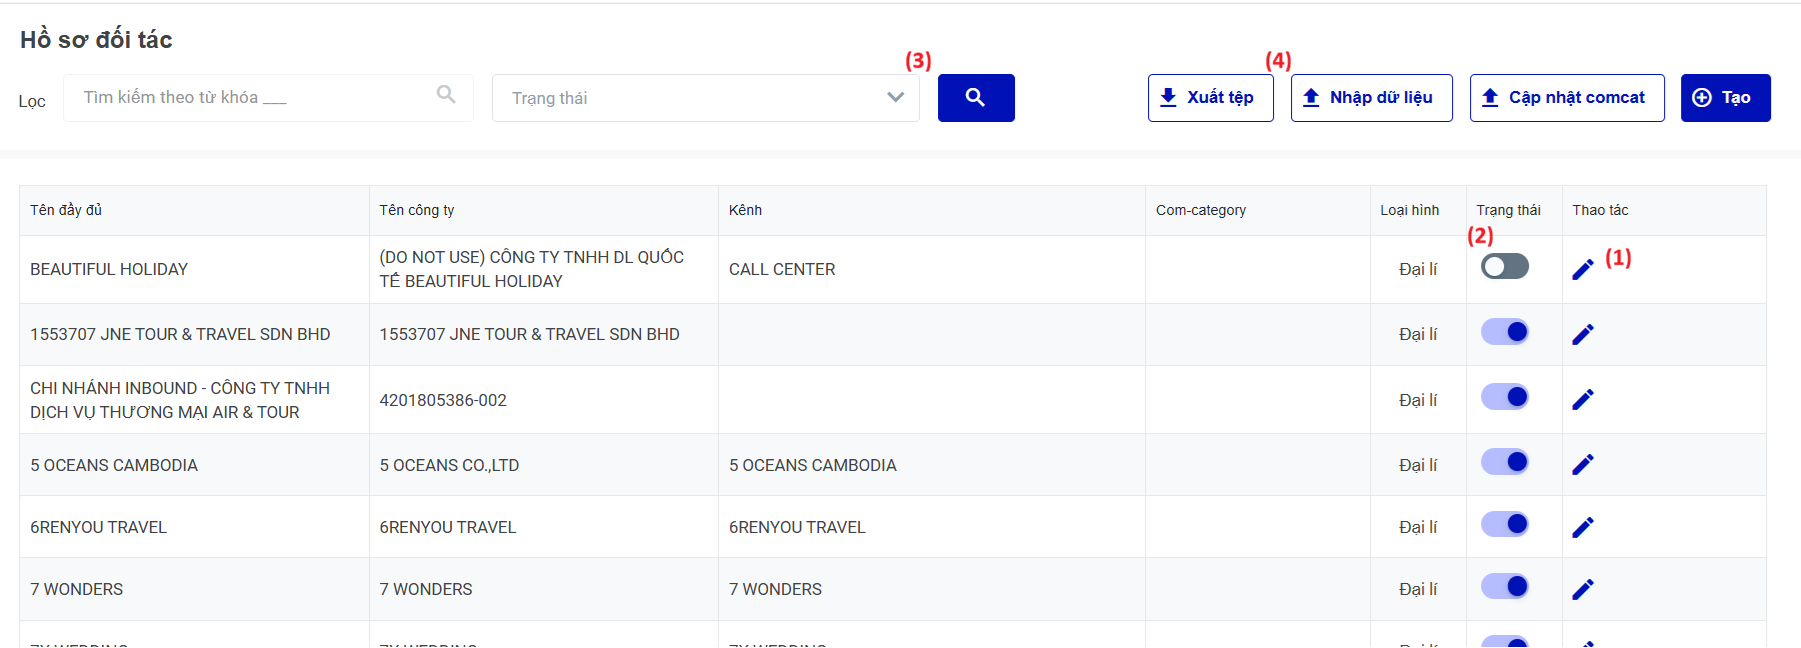Click the blue search magnifier button
Viewport: 1801px width, 648px height.
976,98
